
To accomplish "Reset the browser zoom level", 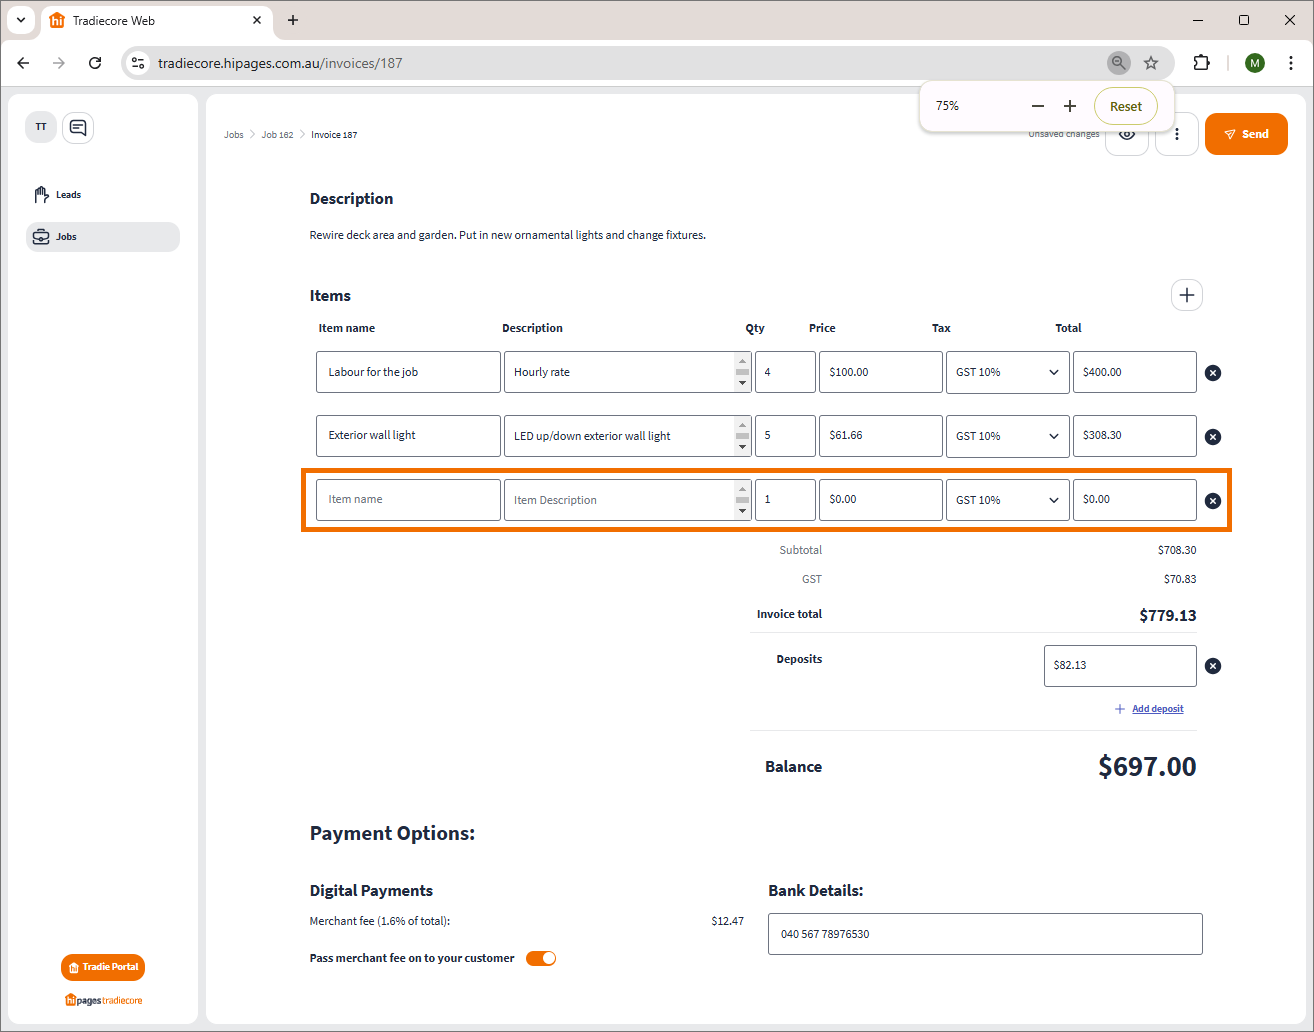I will tap(1125, 106).
